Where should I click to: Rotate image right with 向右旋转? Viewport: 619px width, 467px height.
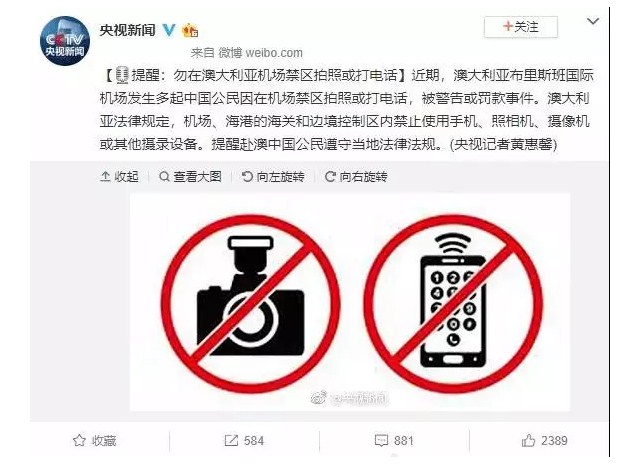pyautogui.click(x=356, y=176)
